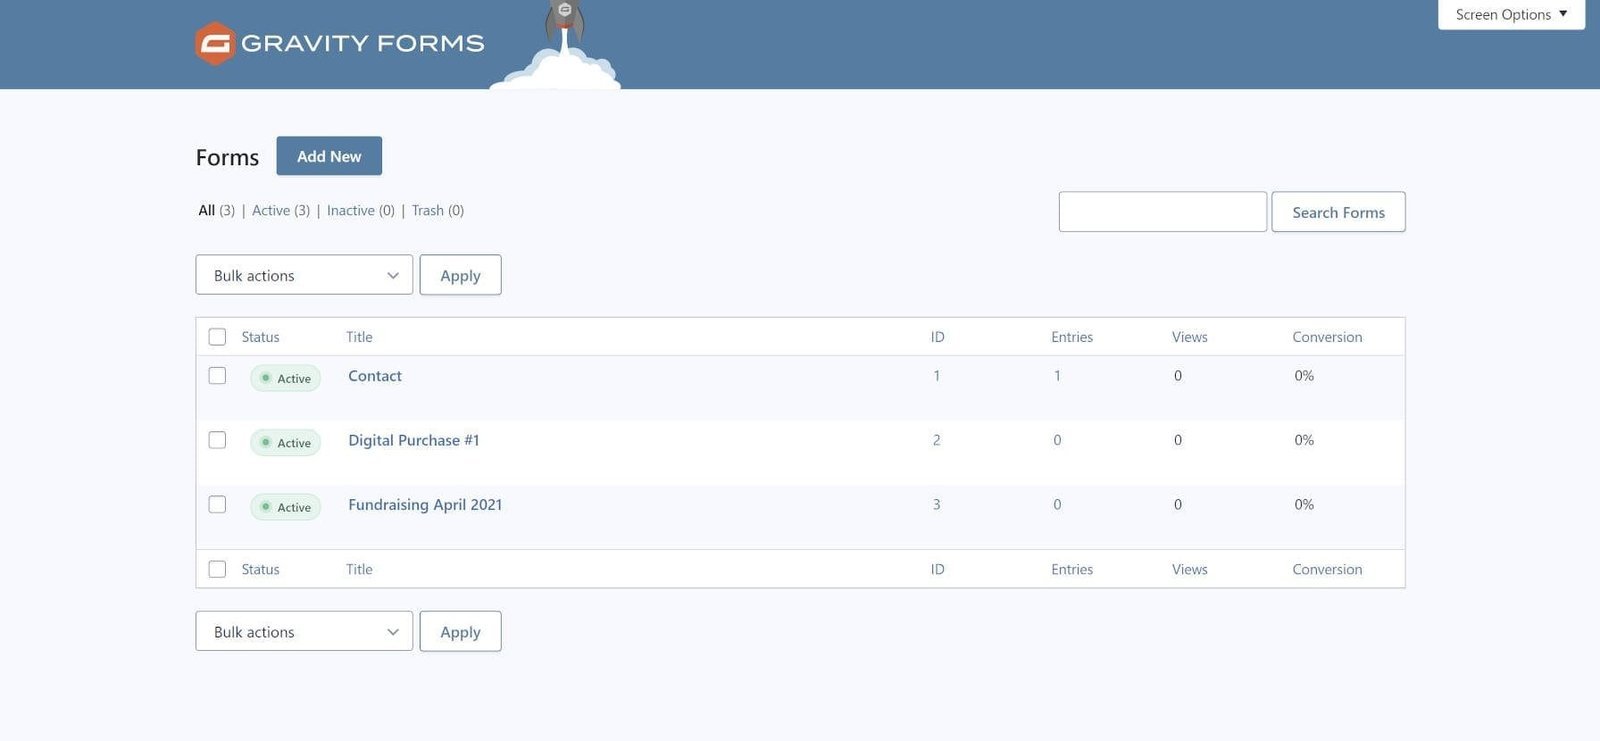
Task: Check the select-all checkbox in table header
Action: [217, 337]
